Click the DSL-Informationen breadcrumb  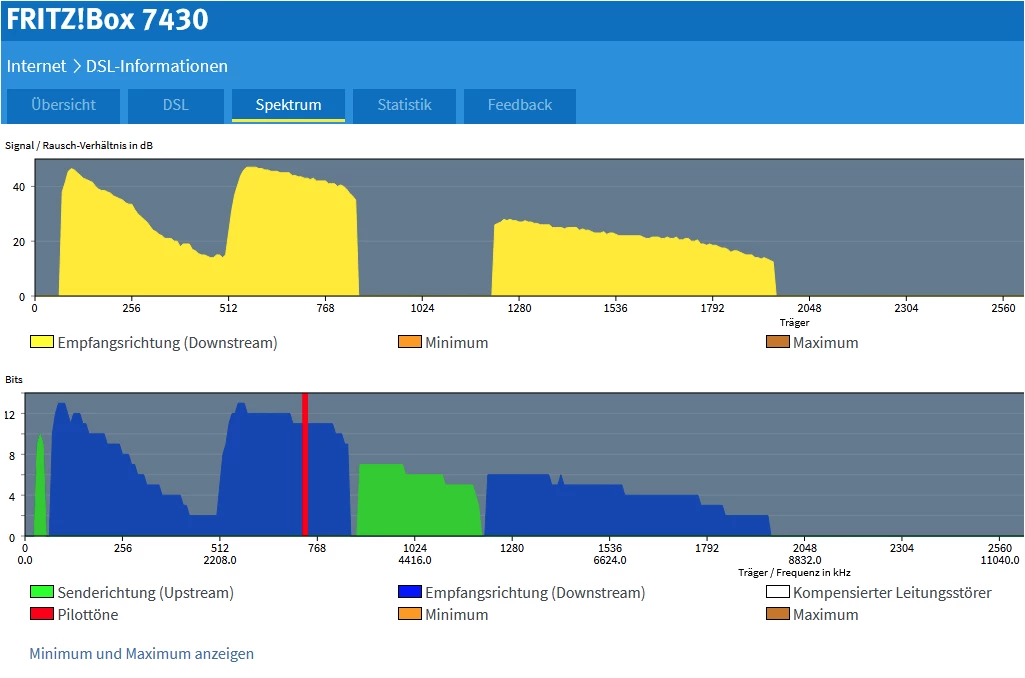pyautogui.click(x=157, y=66)
